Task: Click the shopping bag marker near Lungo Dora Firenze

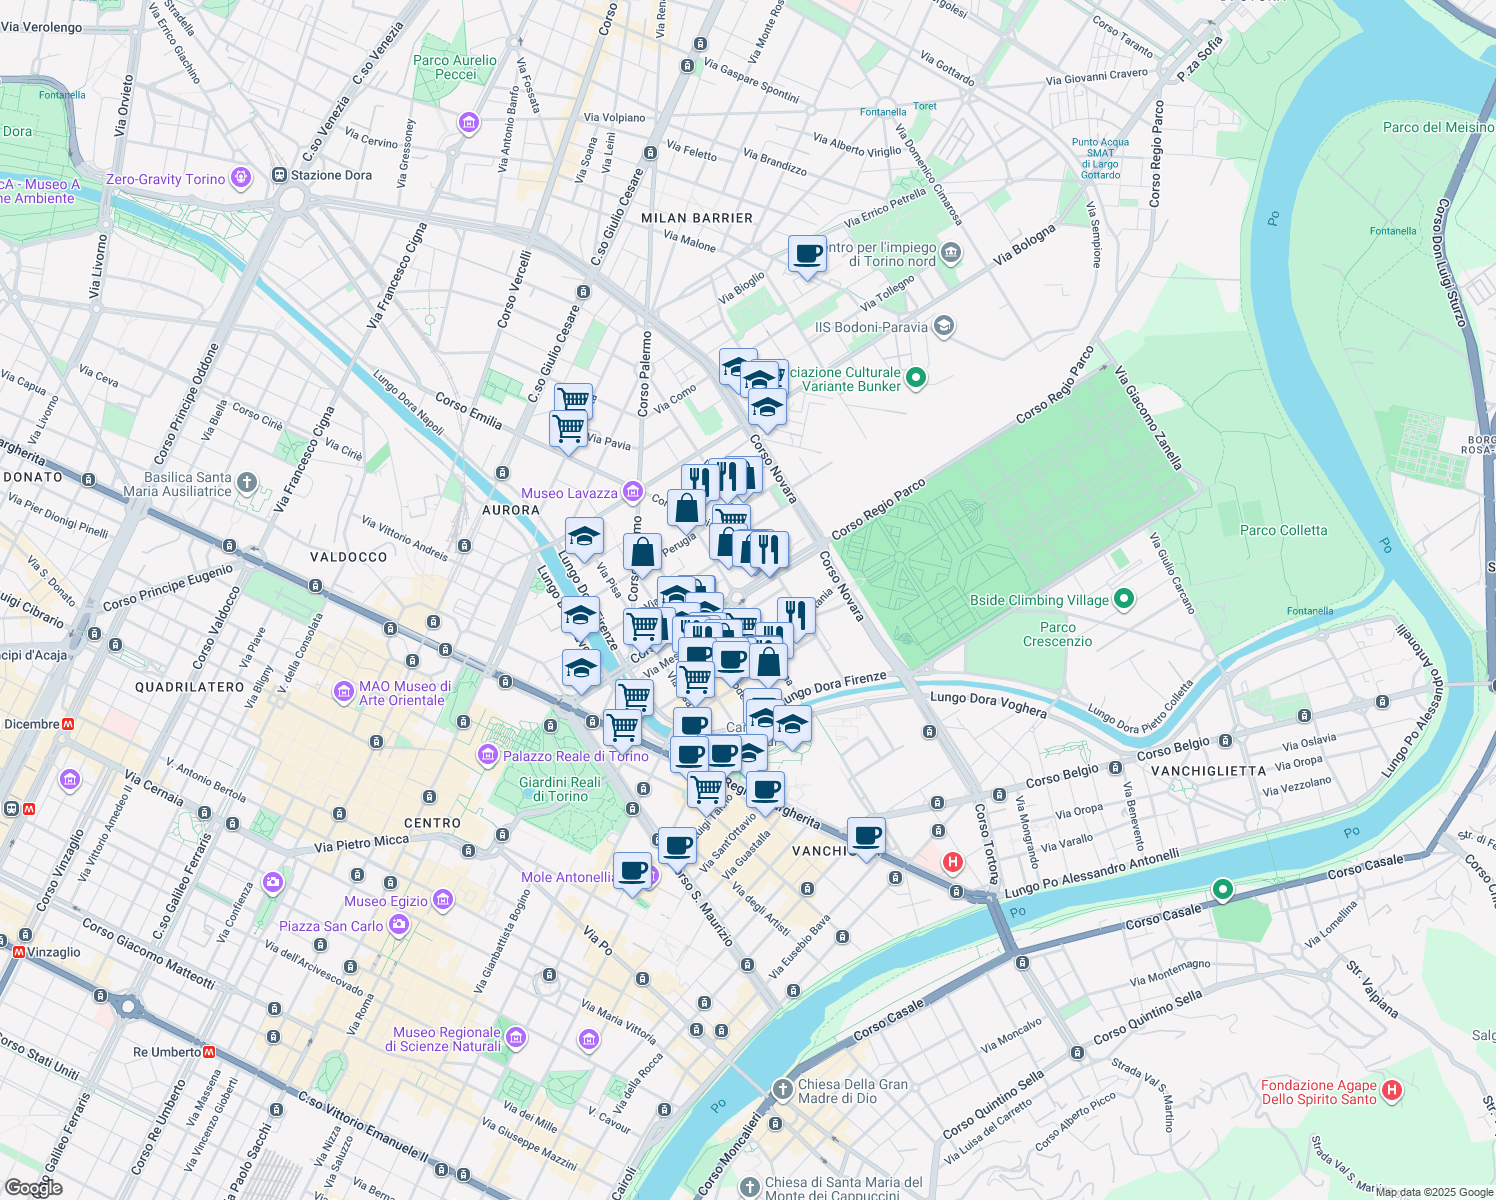Action: (x=767, y=661)
